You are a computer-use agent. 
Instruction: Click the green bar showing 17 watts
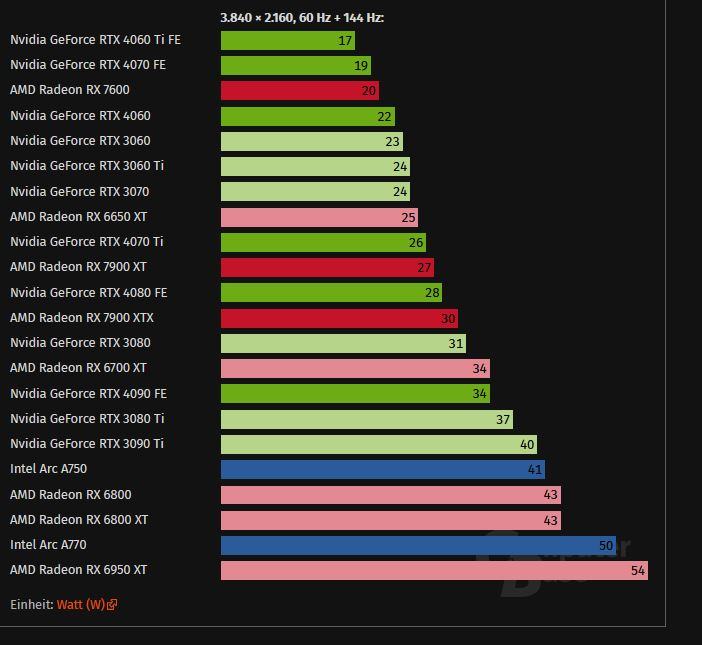point(288,41)
